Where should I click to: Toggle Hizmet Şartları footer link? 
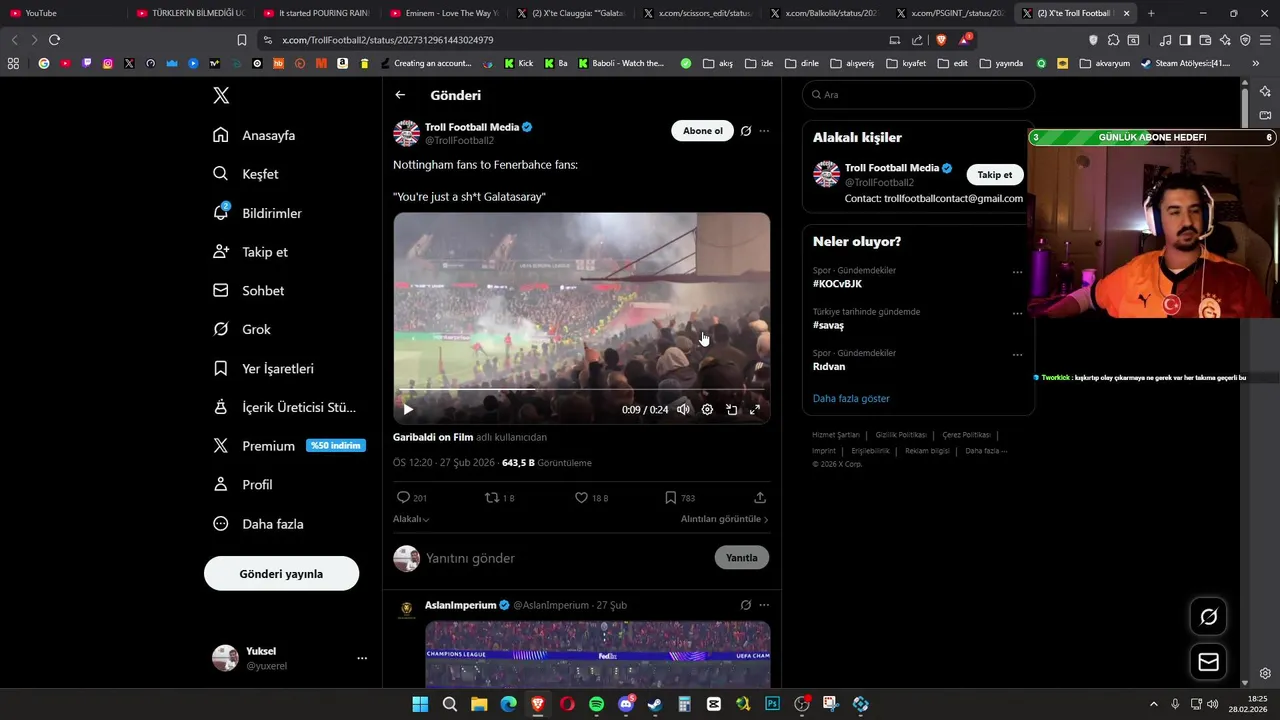click(x=835, y=435)
